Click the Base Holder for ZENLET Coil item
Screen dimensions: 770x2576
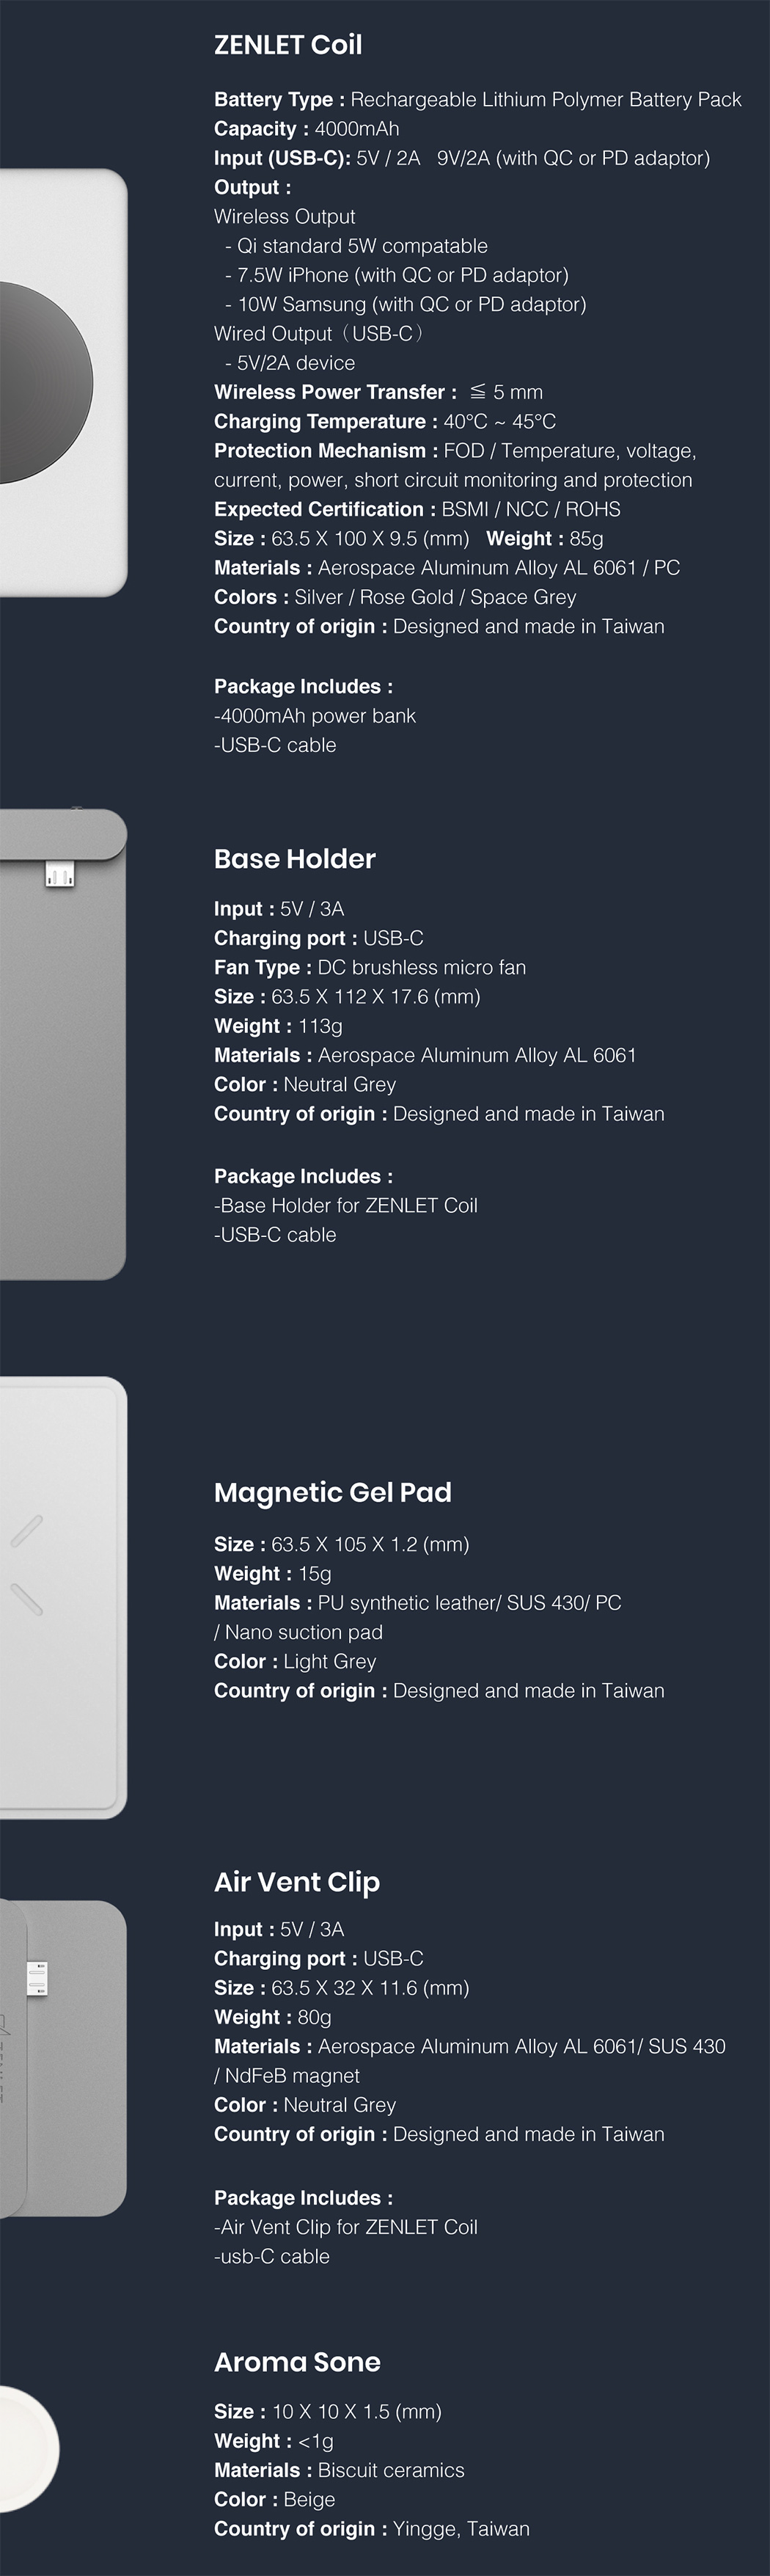[346, 1205]
